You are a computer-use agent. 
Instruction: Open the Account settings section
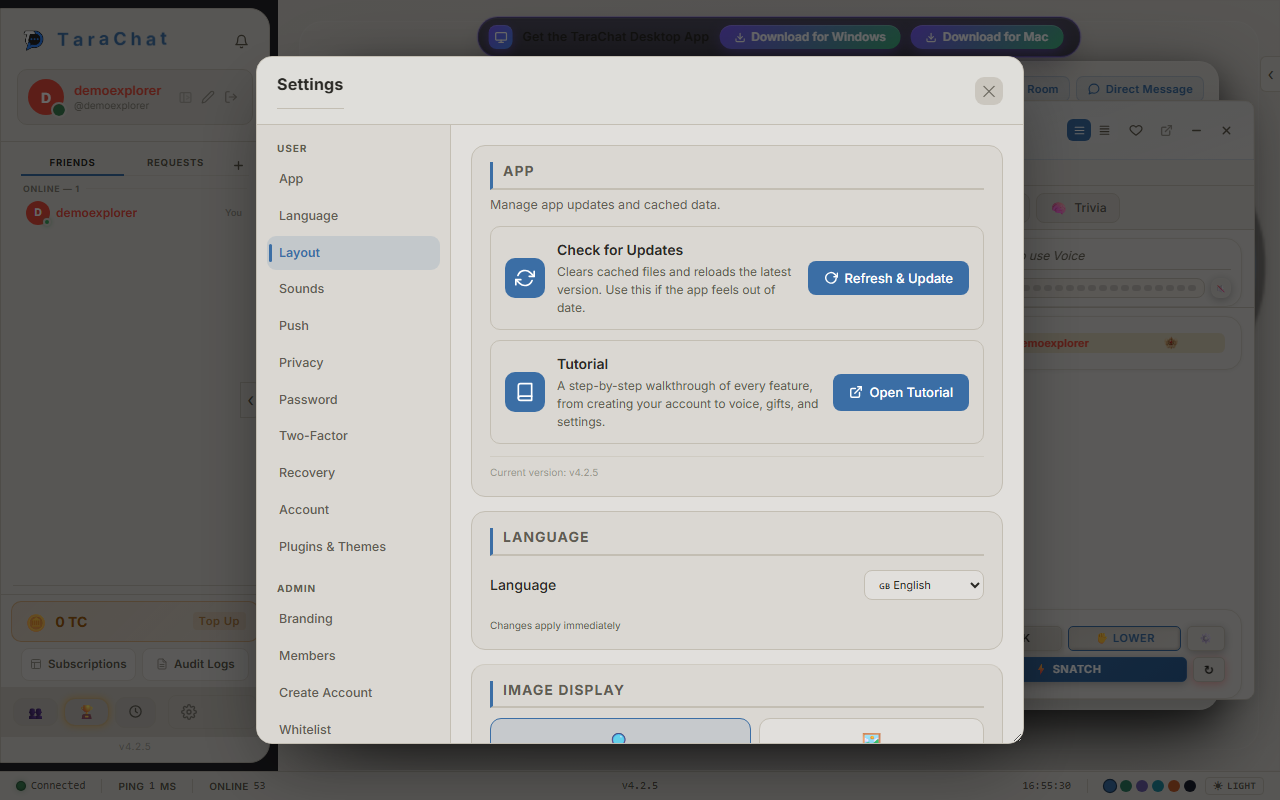(354, 510)
